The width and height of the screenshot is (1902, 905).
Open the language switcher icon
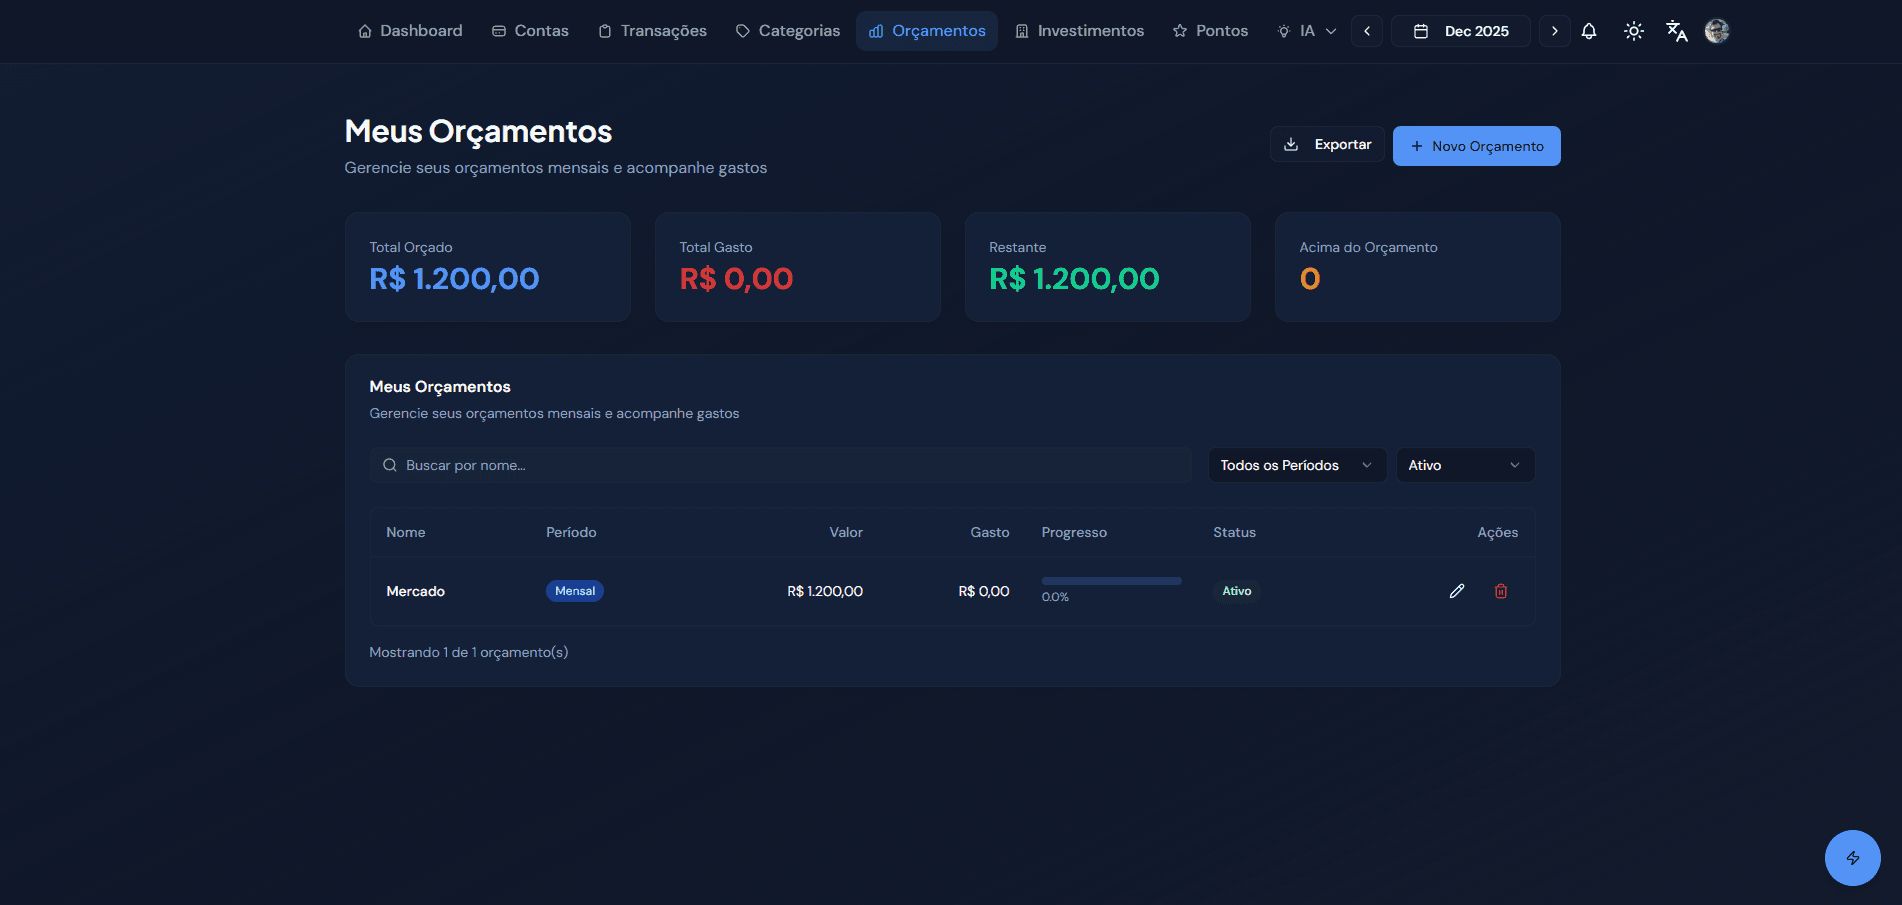coord(1676,31)
